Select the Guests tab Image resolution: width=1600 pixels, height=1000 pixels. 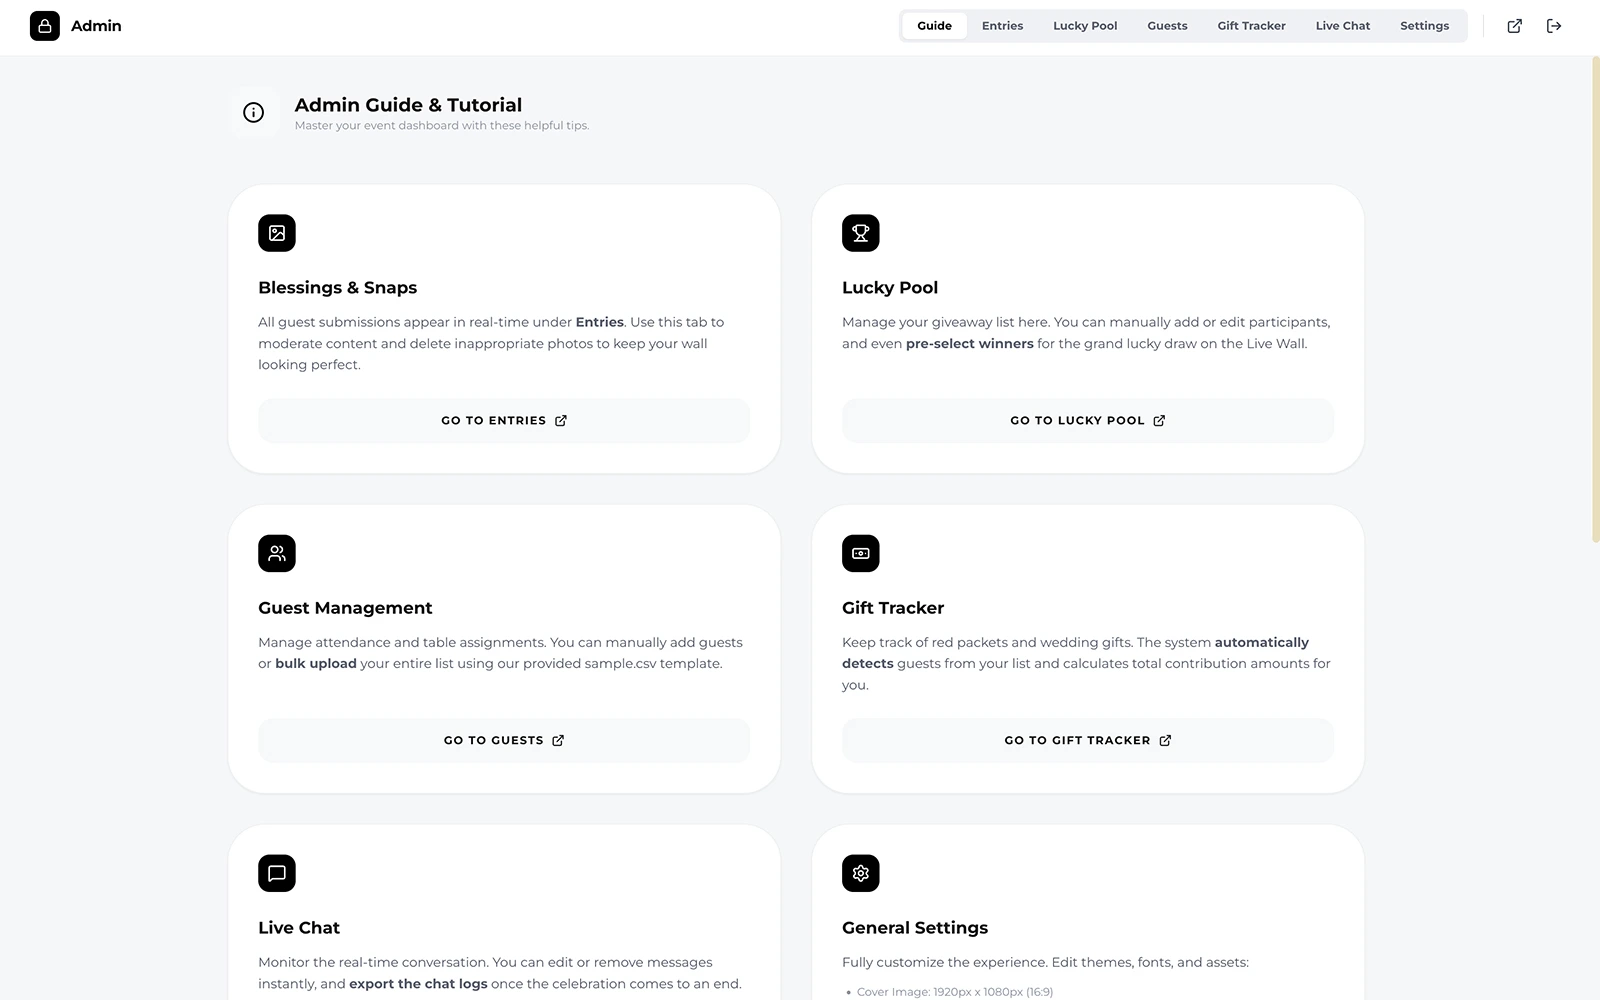[x=1167, y=26]
